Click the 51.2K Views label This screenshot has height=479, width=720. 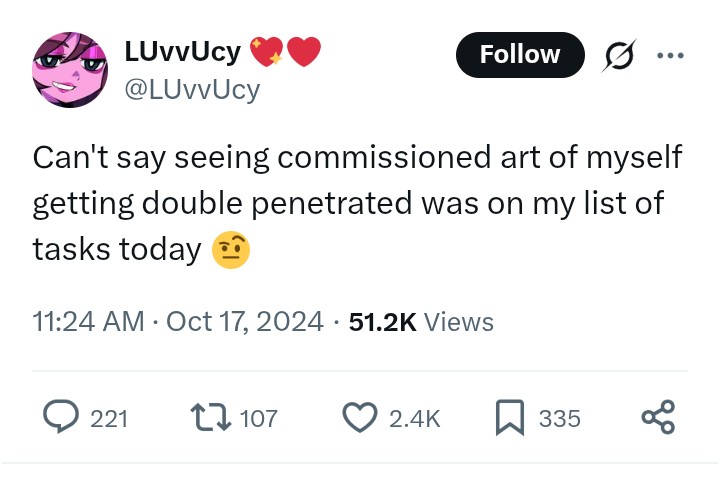(x=421, y=321)
